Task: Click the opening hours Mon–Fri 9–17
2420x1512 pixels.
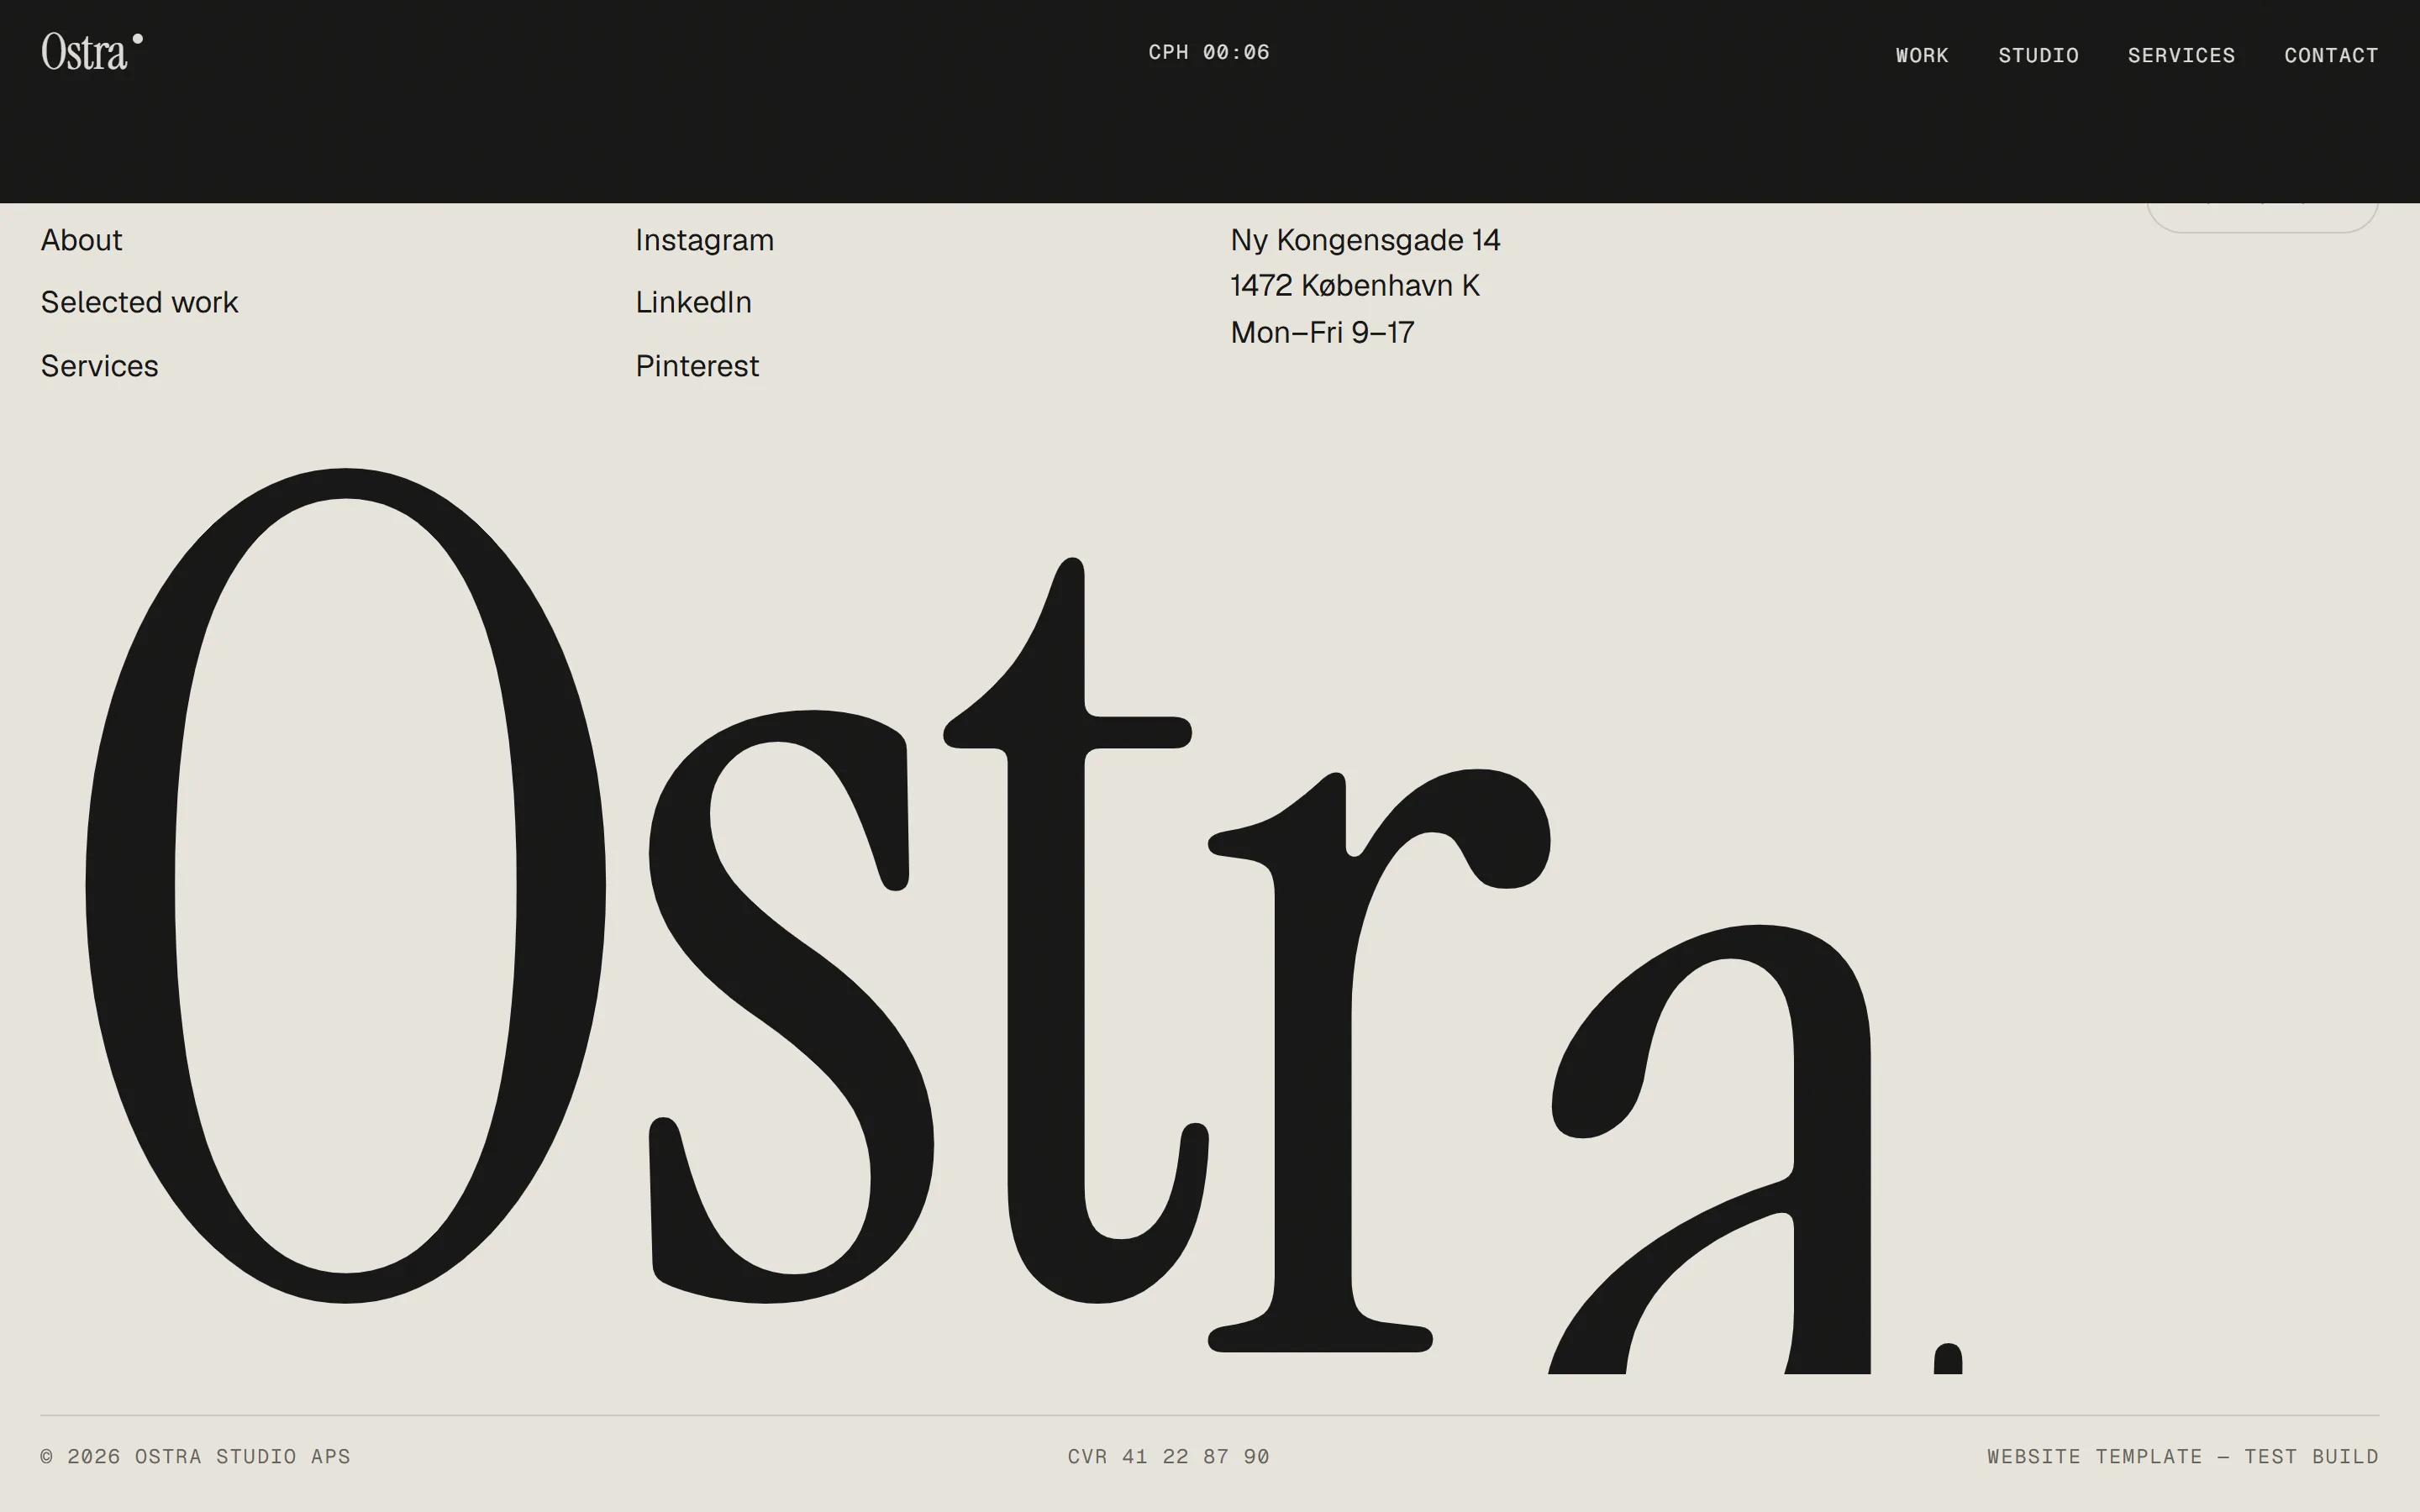Action: click(x=1322, y=333)
